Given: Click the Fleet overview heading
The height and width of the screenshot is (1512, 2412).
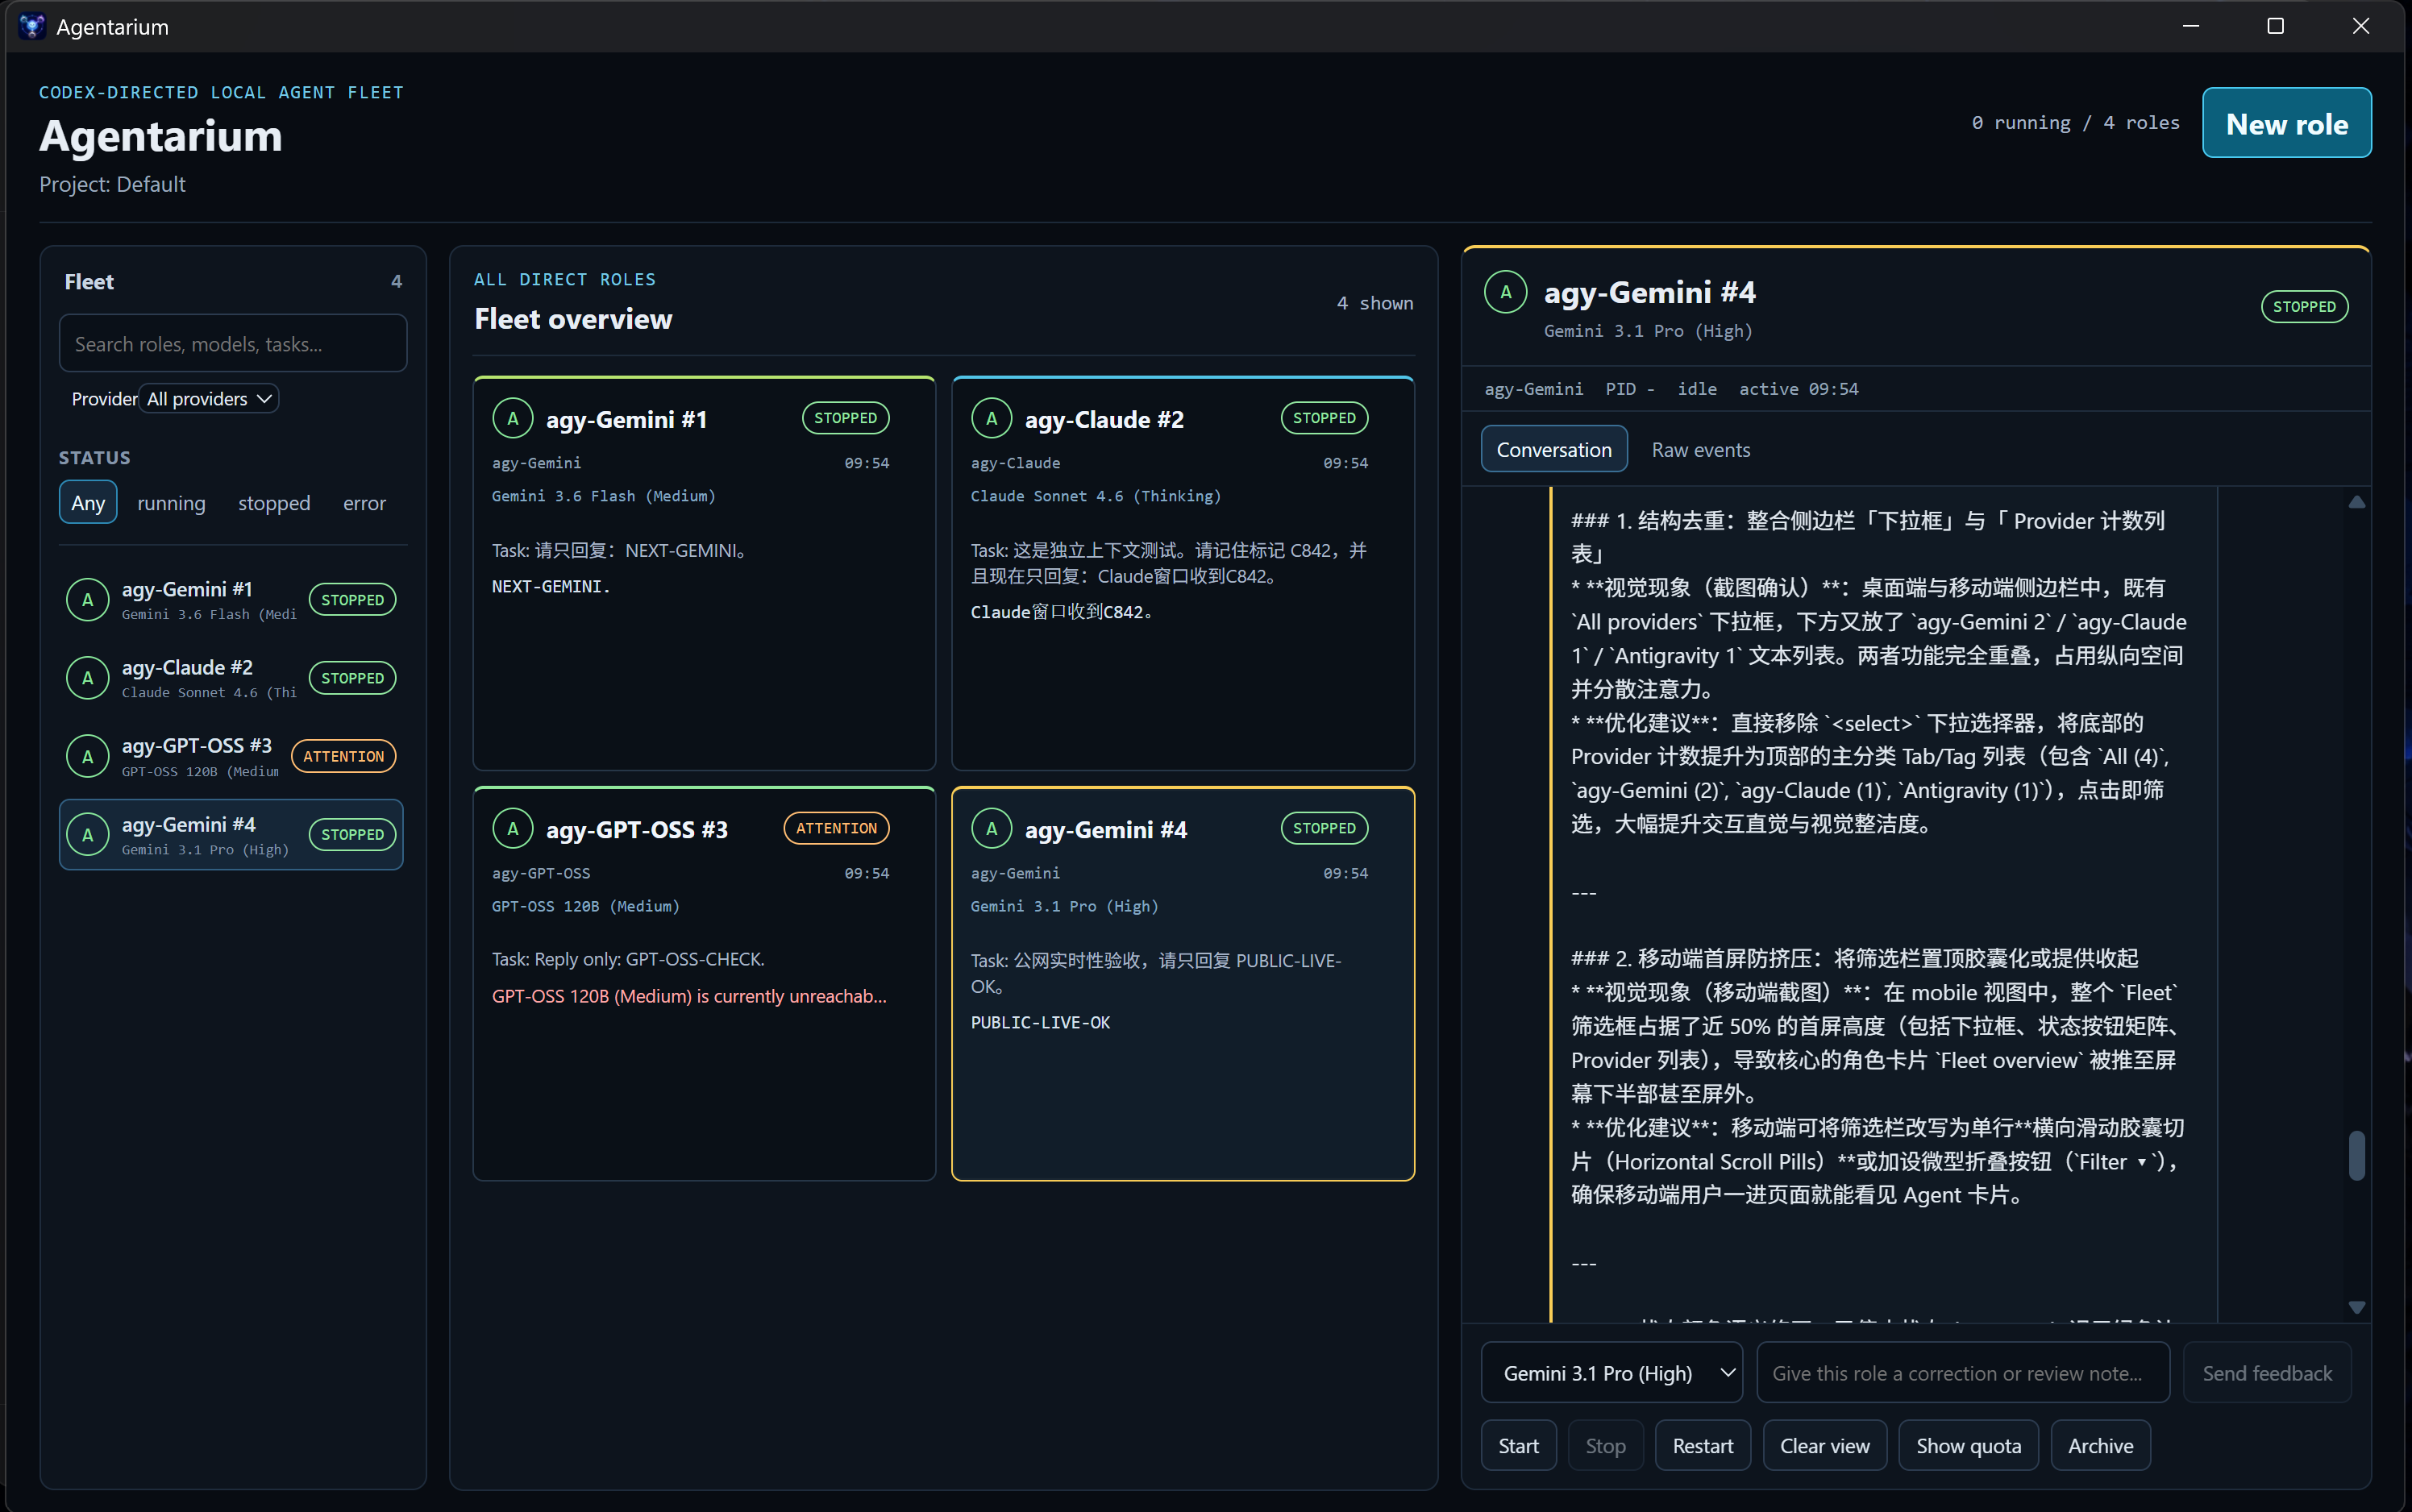Looking at the screenshot, I should pyautogui.click(x=573, y=319).
